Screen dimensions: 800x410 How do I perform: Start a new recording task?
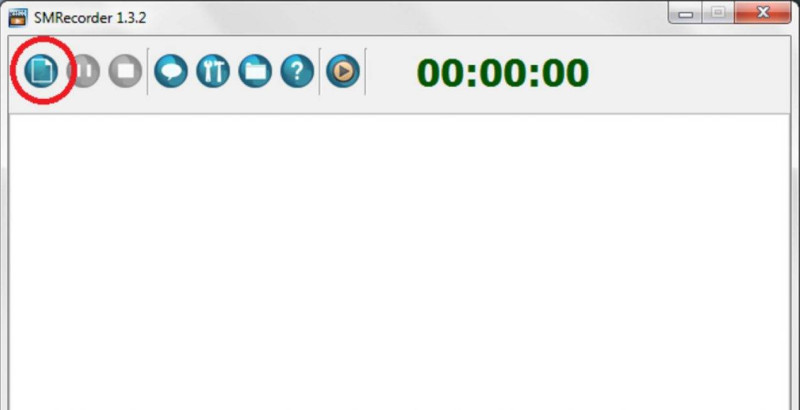(41, 71)
